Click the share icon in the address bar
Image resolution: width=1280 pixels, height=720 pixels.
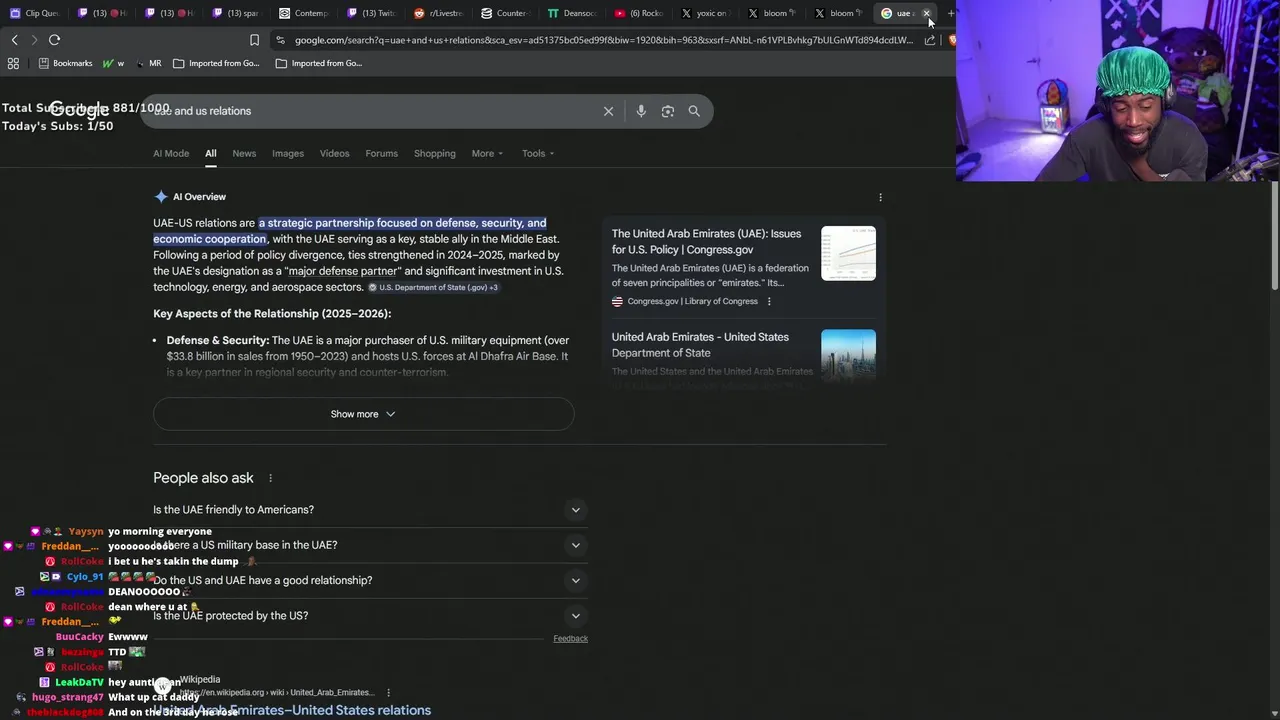[930, 40]
